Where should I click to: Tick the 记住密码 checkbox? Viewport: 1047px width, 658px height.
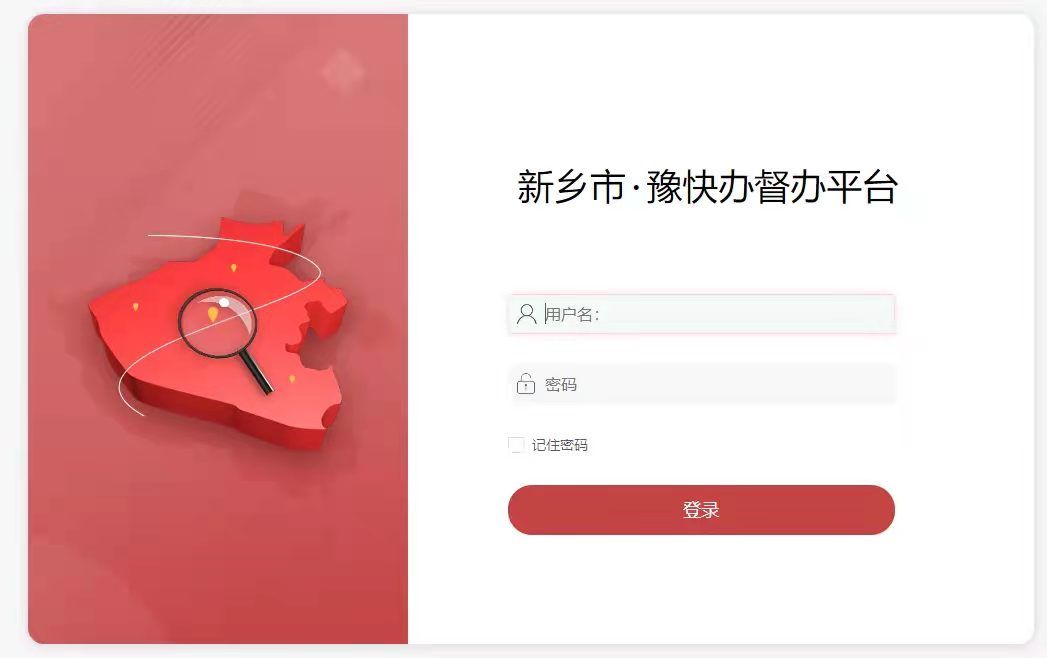pyautogui.click(x=516, y=445)
